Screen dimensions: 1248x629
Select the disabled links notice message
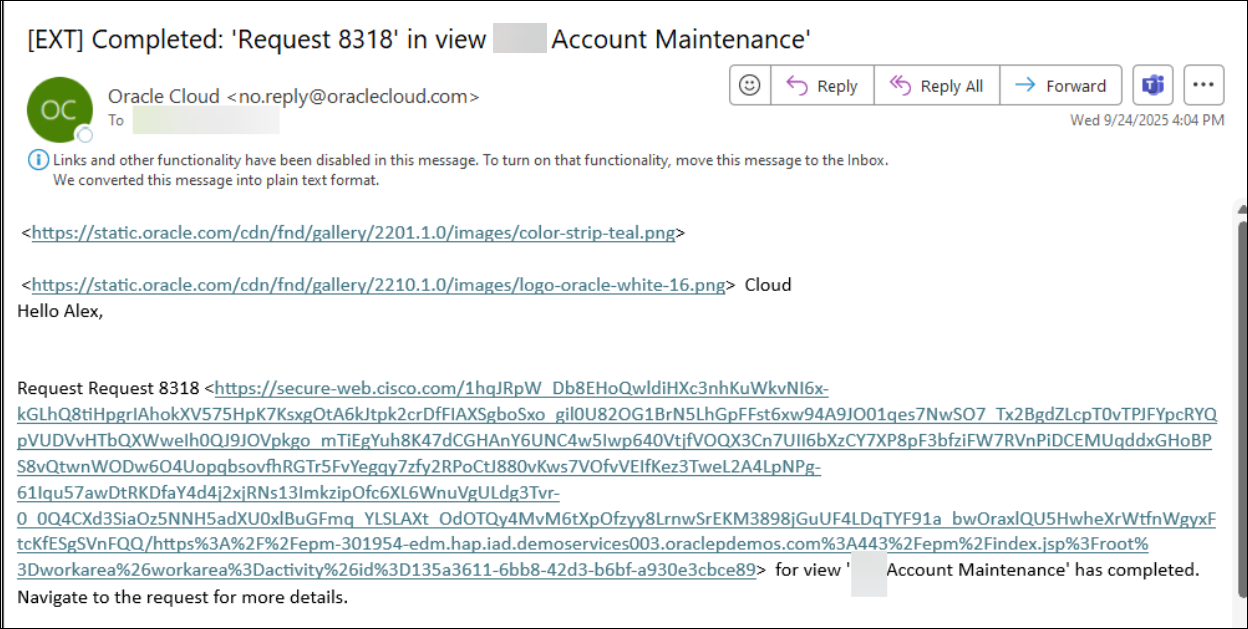470,160
